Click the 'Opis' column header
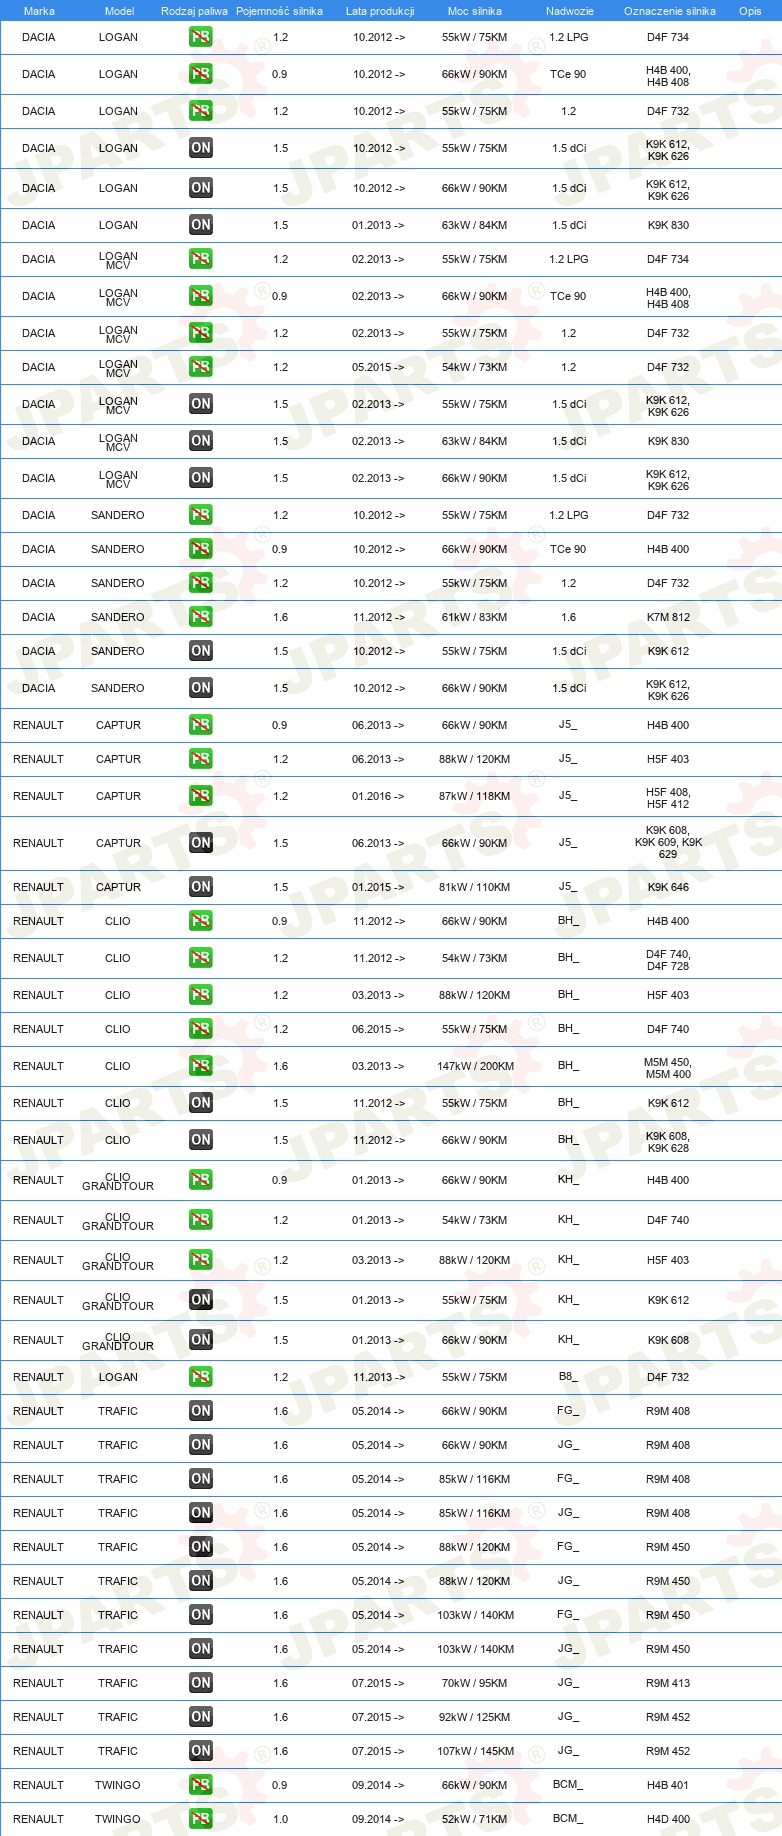The image size is (782, 1836). [x=750, y=11]
